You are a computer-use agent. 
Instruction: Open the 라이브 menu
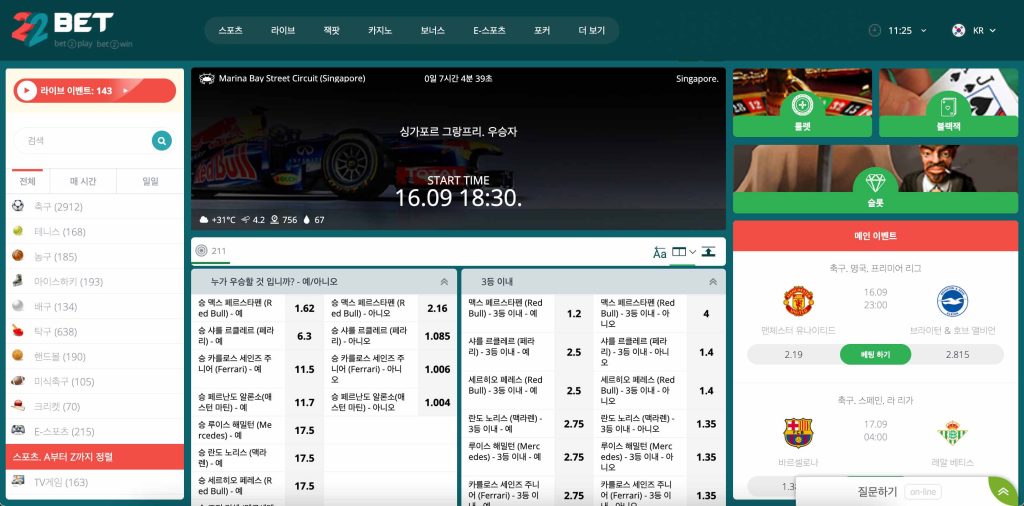click(x=283, y=30)
